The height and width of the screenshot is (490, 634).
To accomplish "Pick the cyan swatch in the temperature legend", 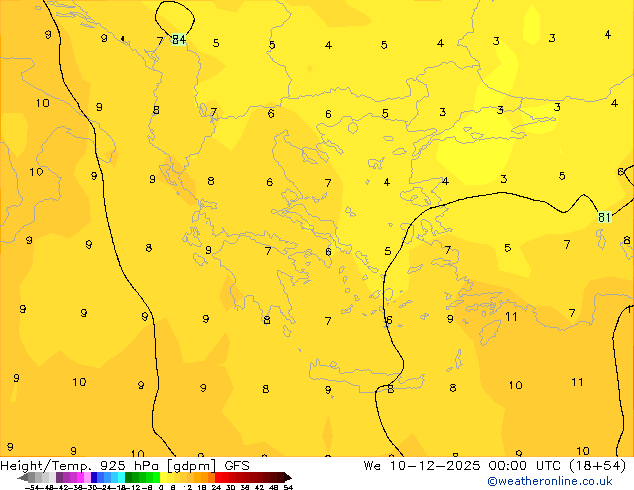I will (121, 478).
